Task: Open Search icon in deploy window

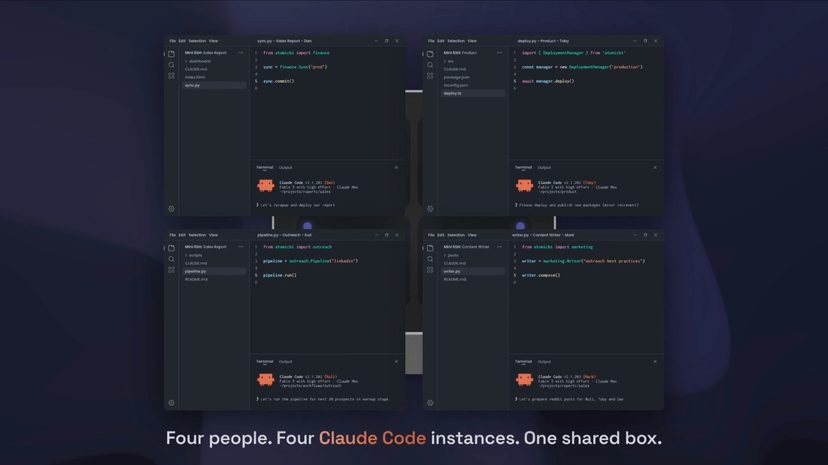Action: click(430, 65)
